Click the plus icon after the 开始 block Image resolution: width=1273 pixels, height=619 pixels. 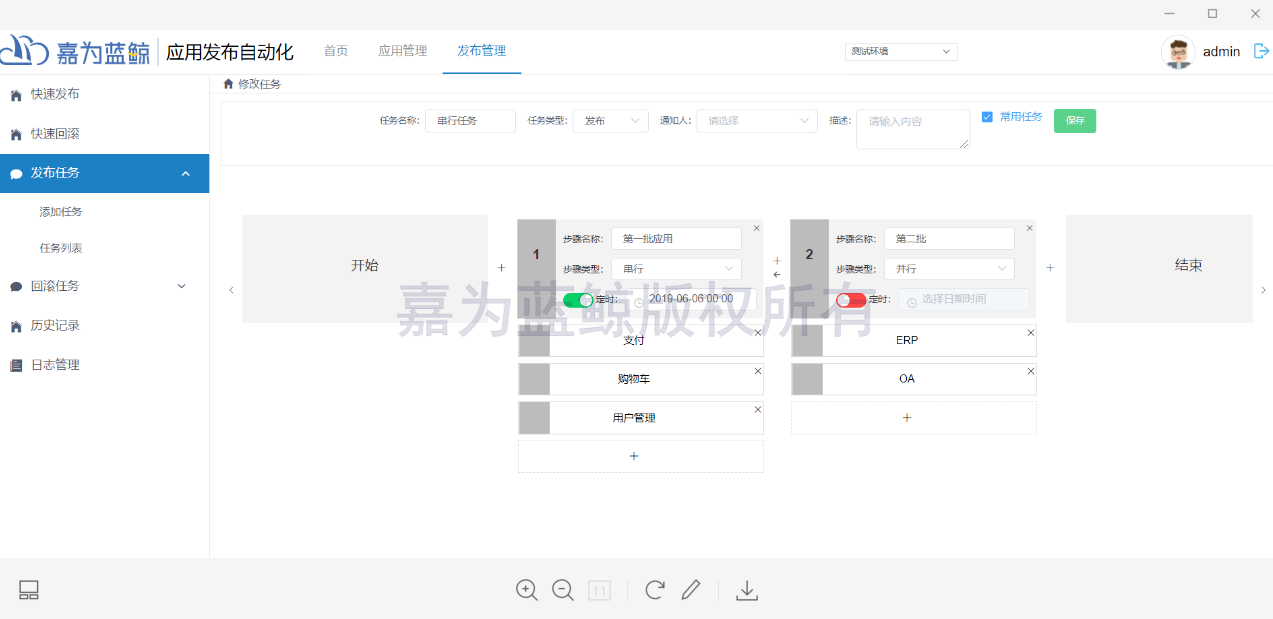[502, 268]
